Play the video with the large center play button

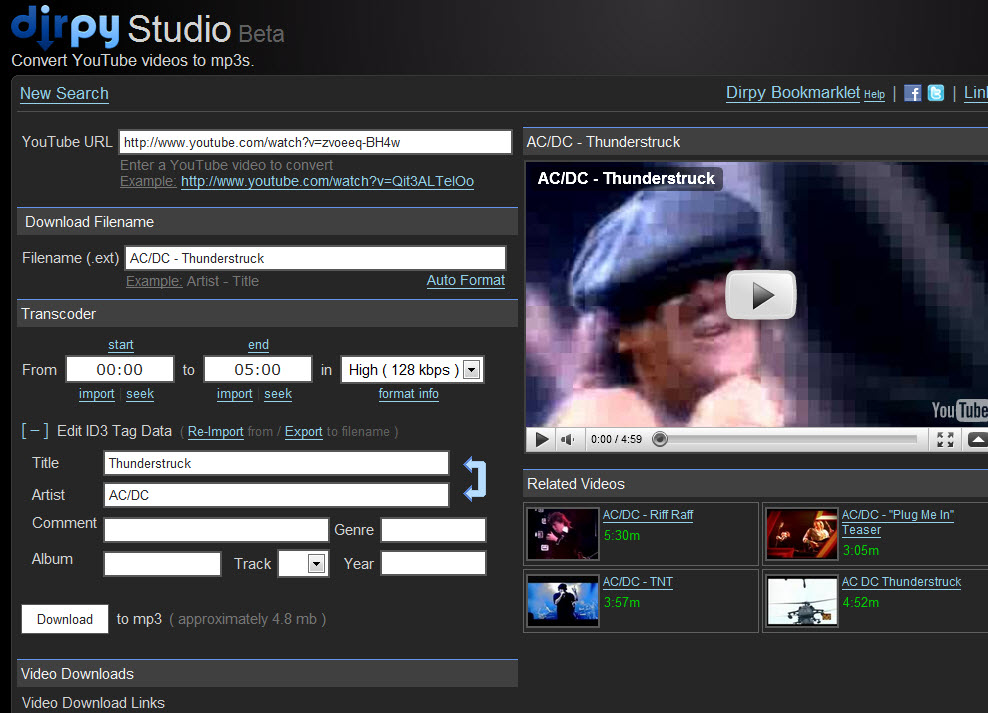(761, 295)
